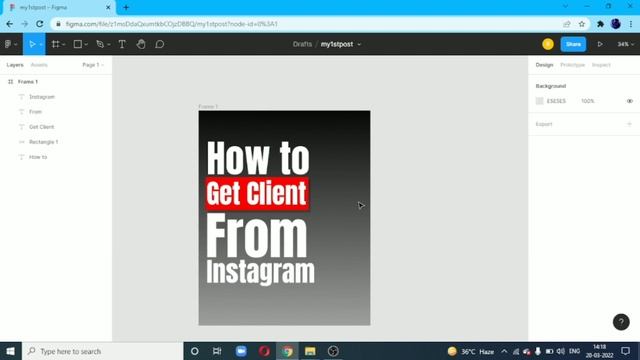Screen dimensions: 640x360
Task: Edit the background opacity 100% field
Action: (x=587, y=101)
